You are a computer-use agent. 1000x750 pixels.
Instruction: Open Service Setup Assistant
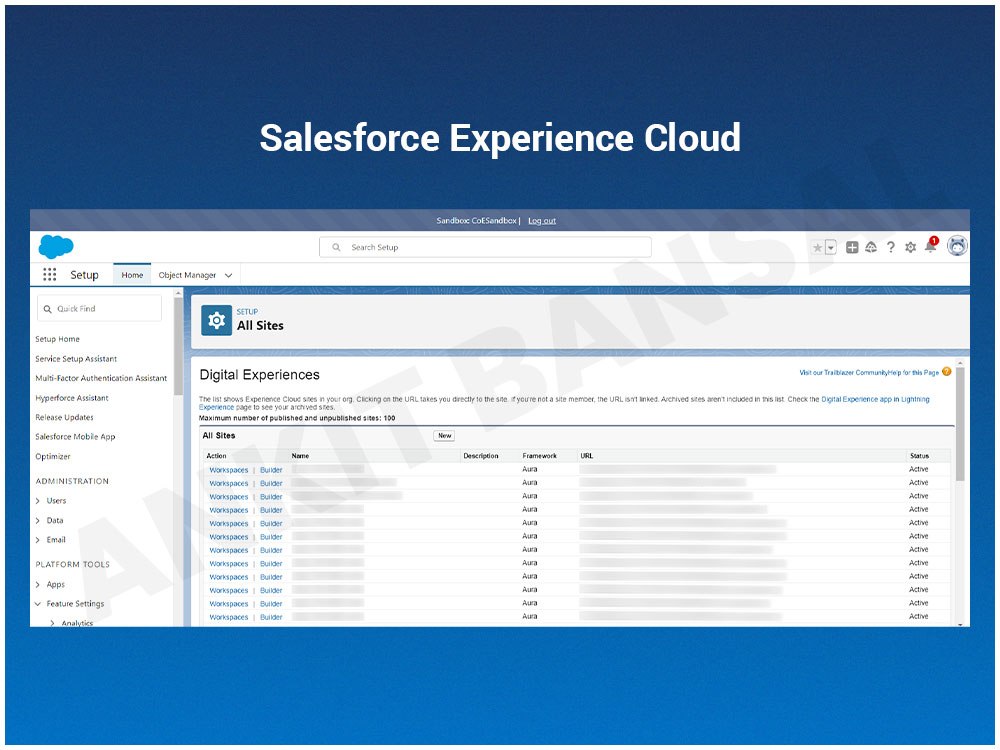pos(76,359)
